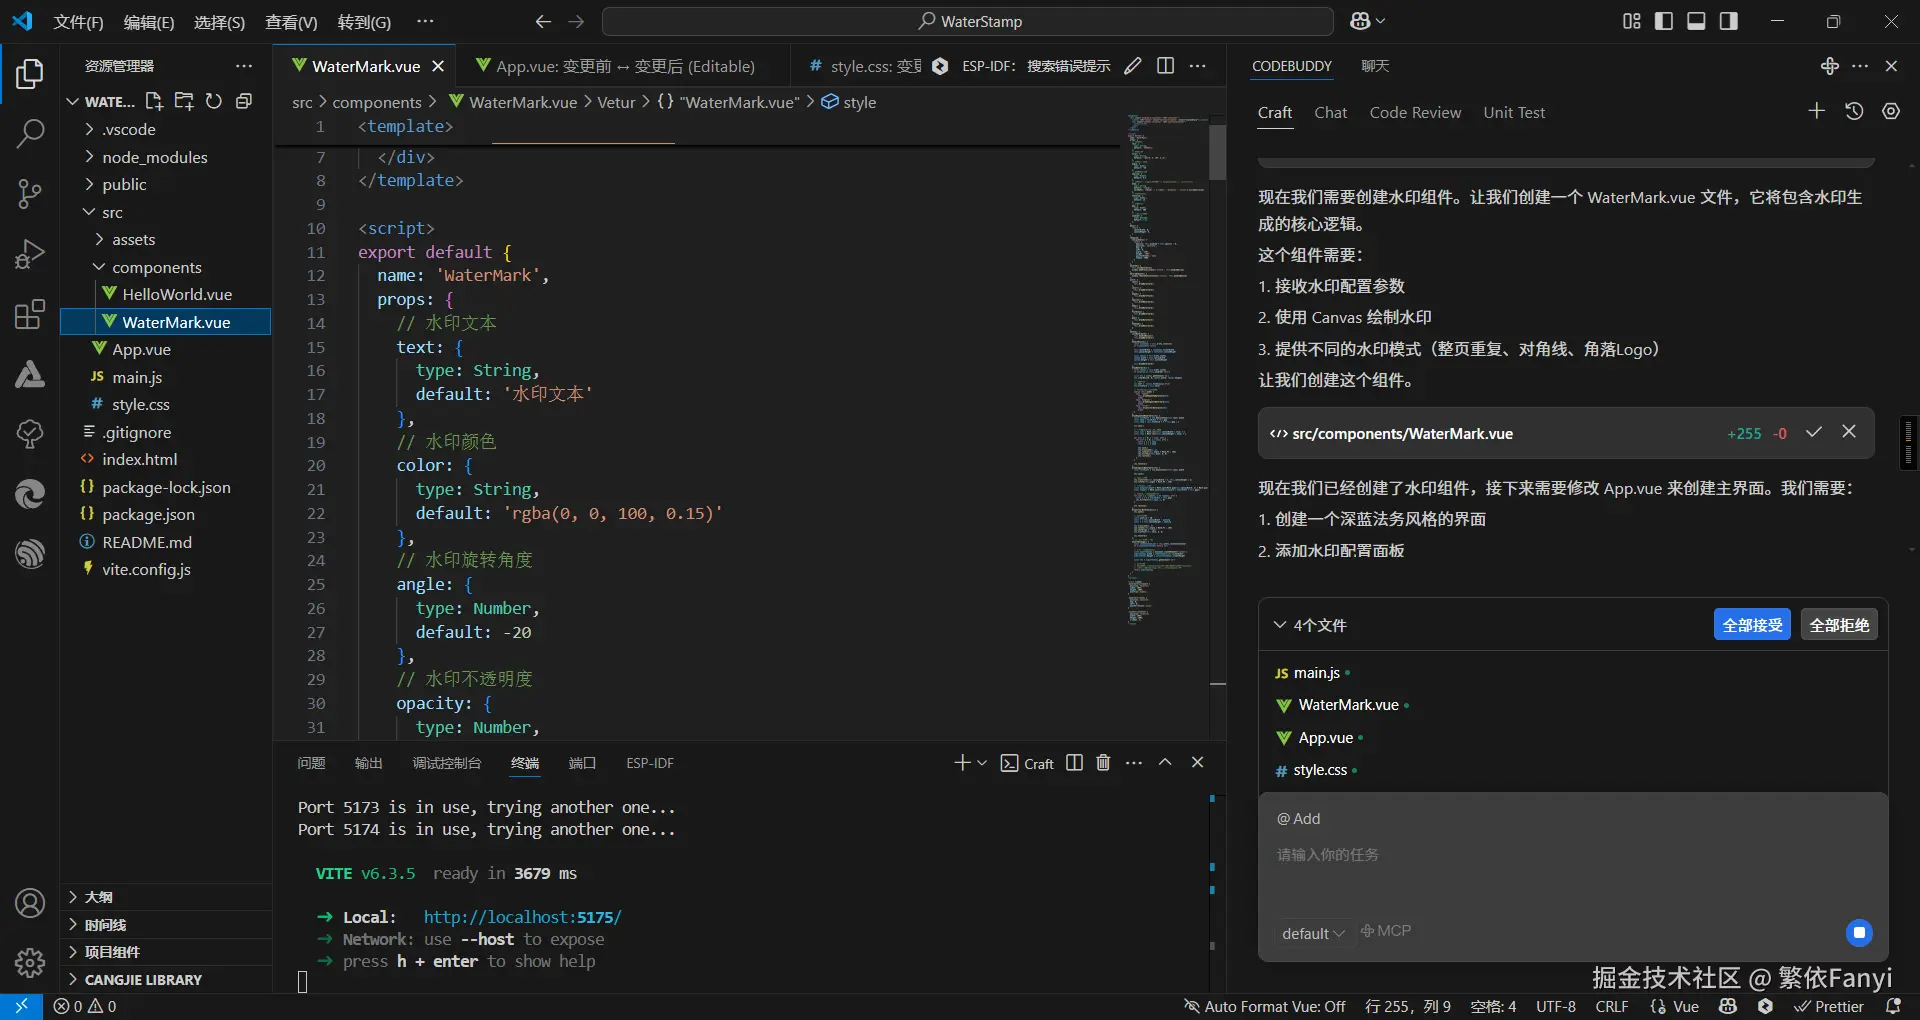Open the default model dropdown
1920x1020 pixels.
pyautogui.click(x=1311, y=931)
